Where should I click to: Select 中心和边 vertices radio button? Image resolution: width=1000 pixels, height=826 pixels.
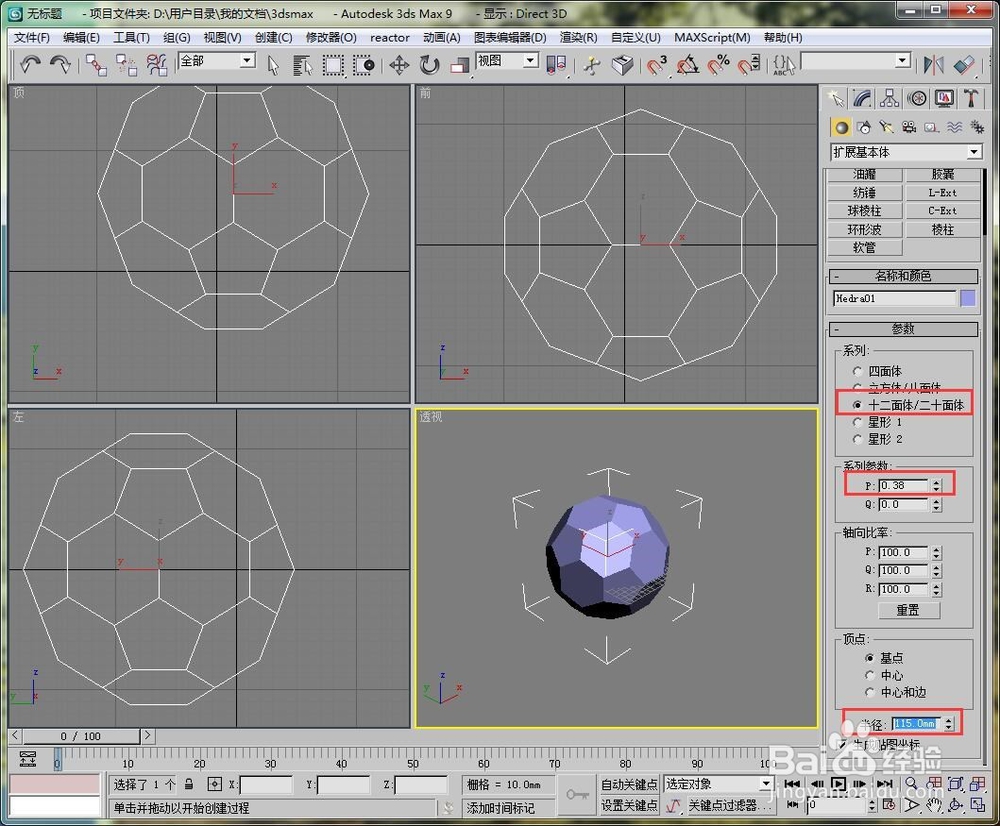[869, 693]
